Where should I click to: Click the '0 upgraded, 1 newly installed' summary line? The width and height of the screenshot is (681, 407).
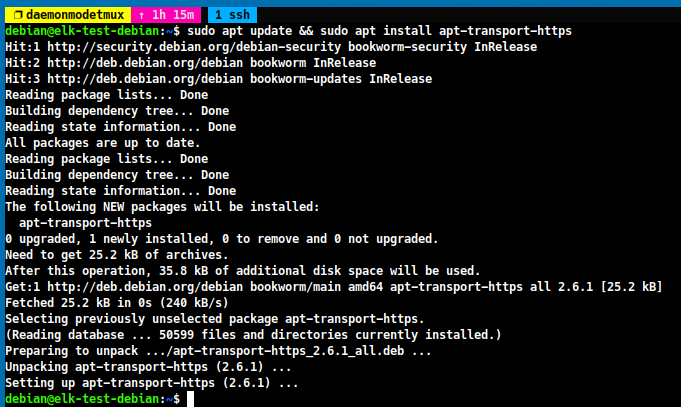(x=222, y=239)
